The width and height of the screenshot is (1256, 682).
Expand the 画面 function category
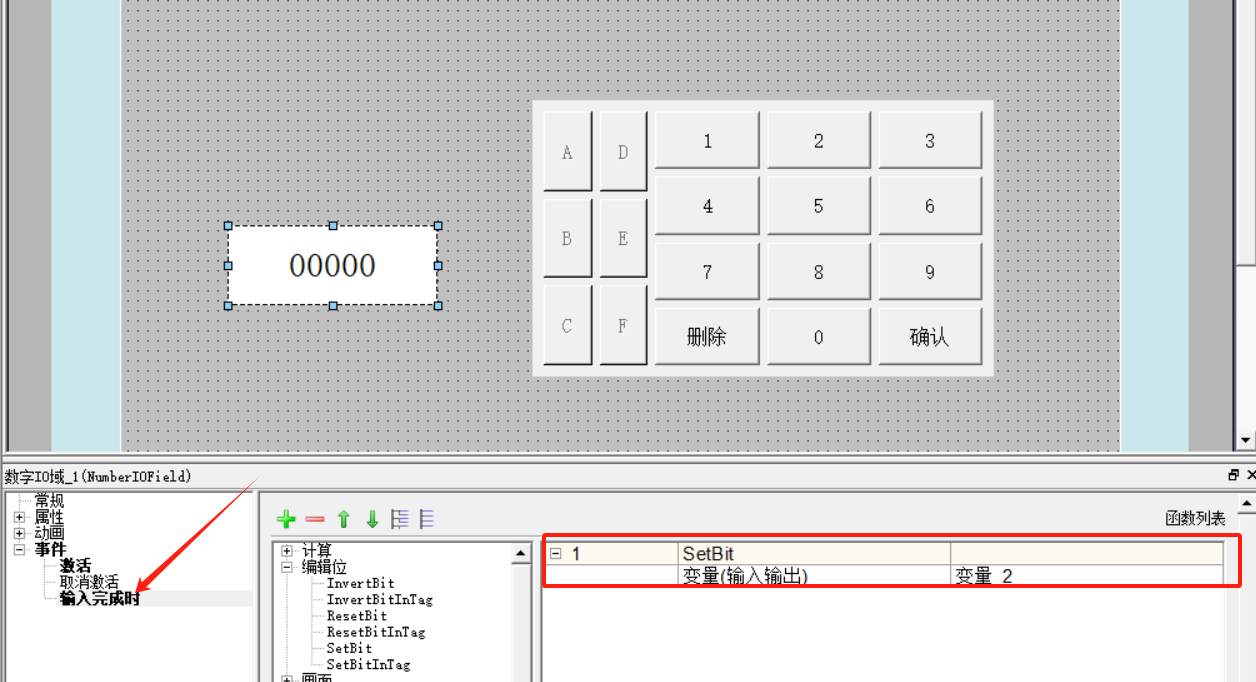287,679
